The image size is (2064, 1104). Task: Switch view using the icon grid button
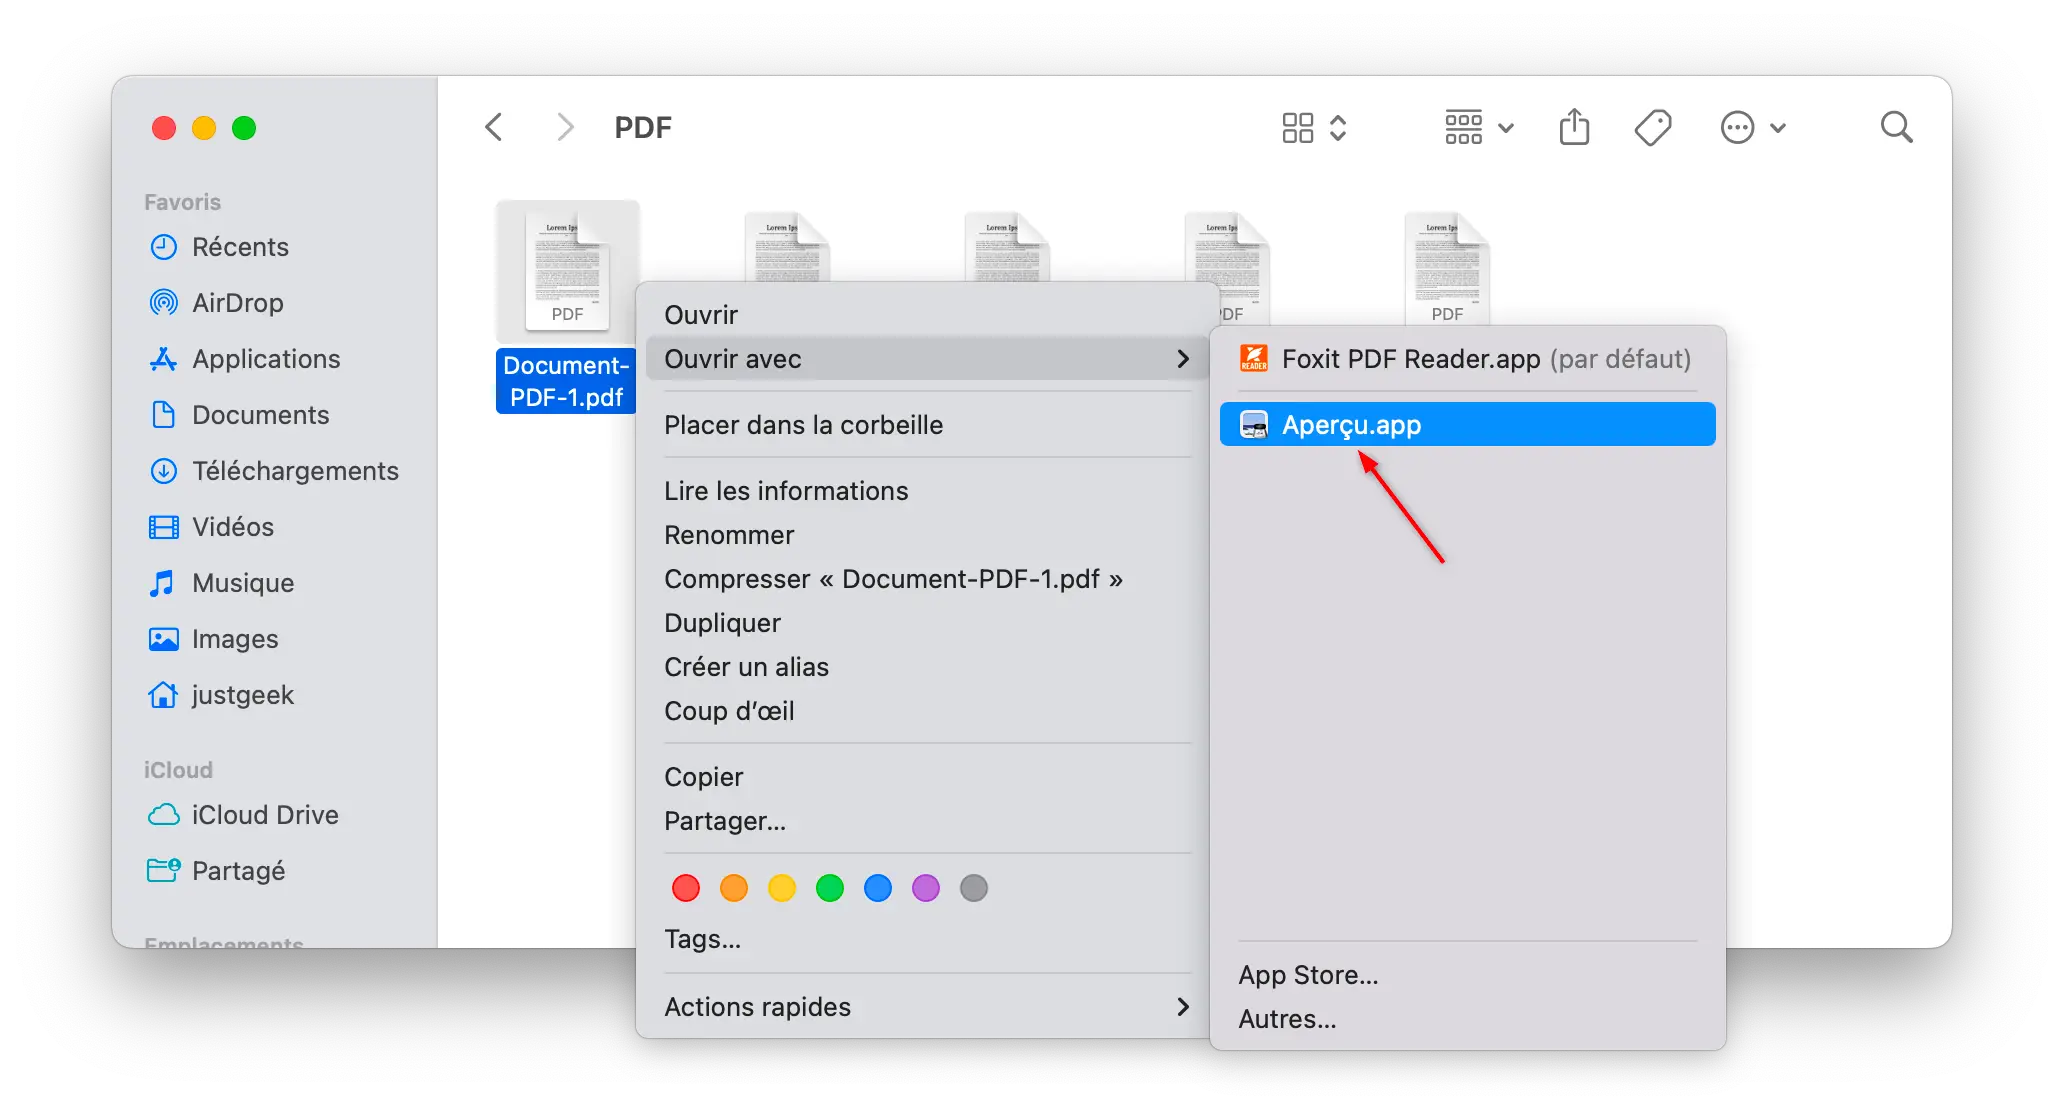(1315, 128)
